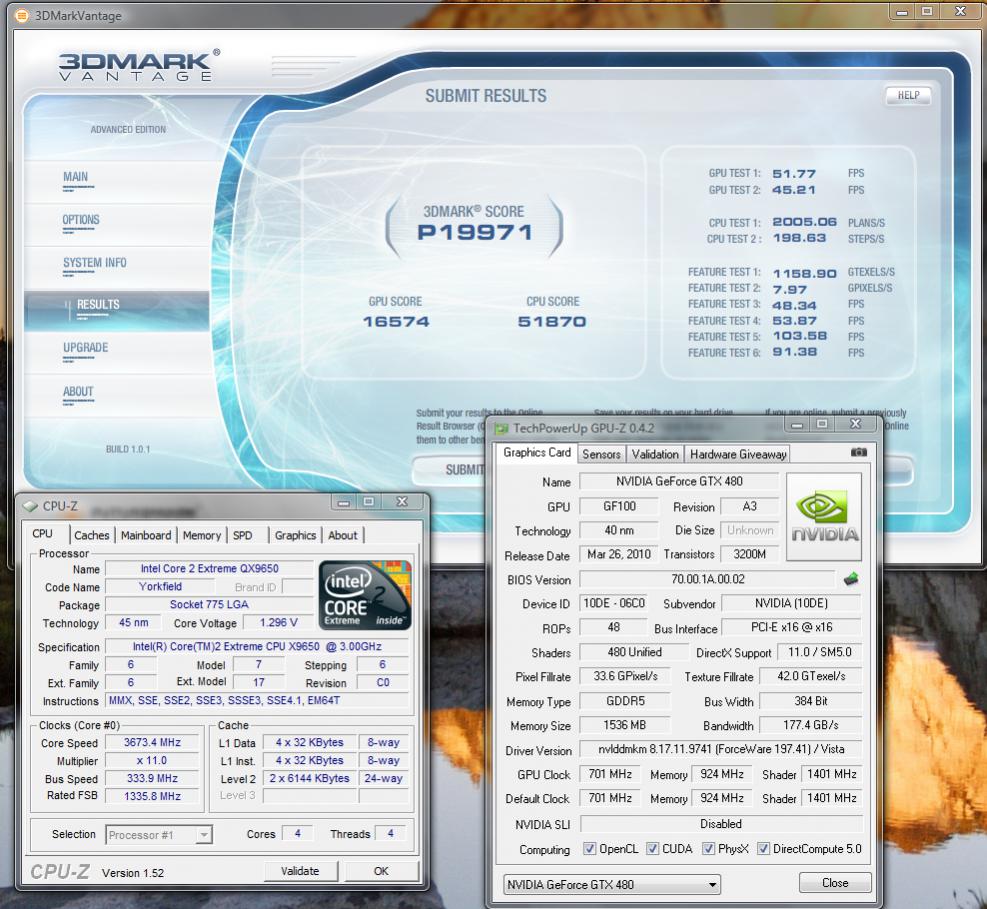Click the CPU TEST 1 result 2005.06

(804, 222)
